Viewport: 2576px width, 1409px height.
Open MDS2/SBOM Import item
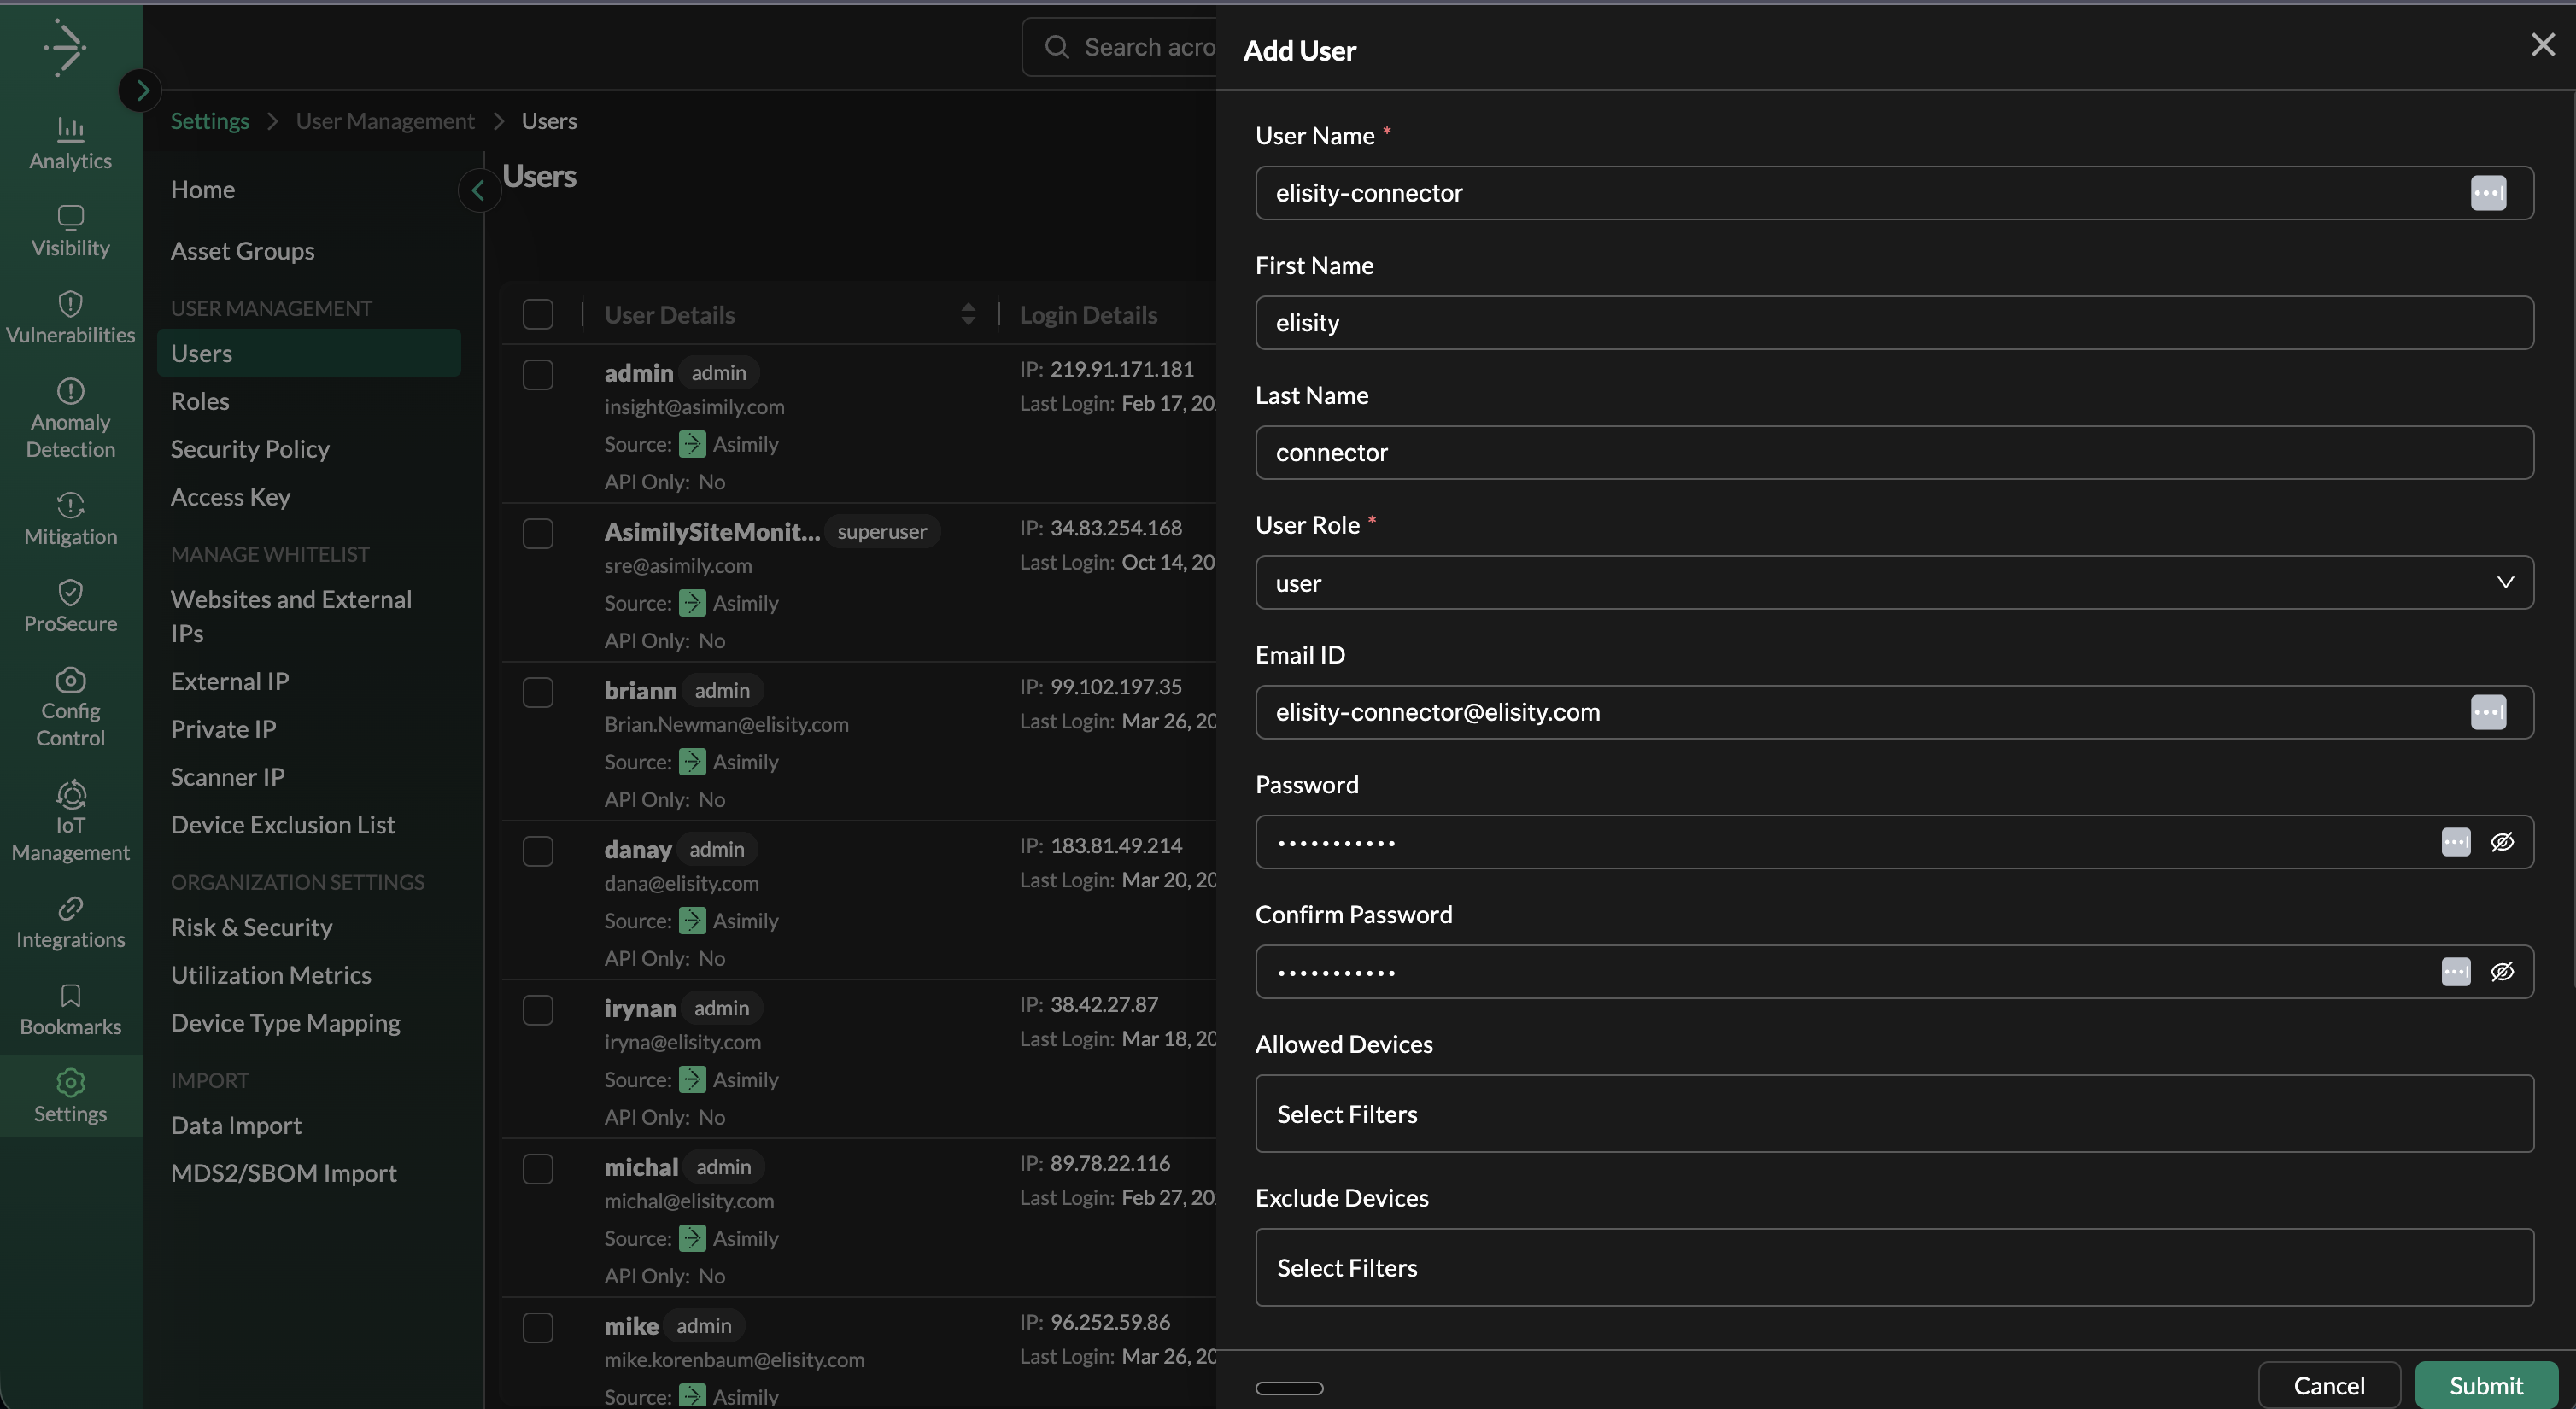point(284,1174)
